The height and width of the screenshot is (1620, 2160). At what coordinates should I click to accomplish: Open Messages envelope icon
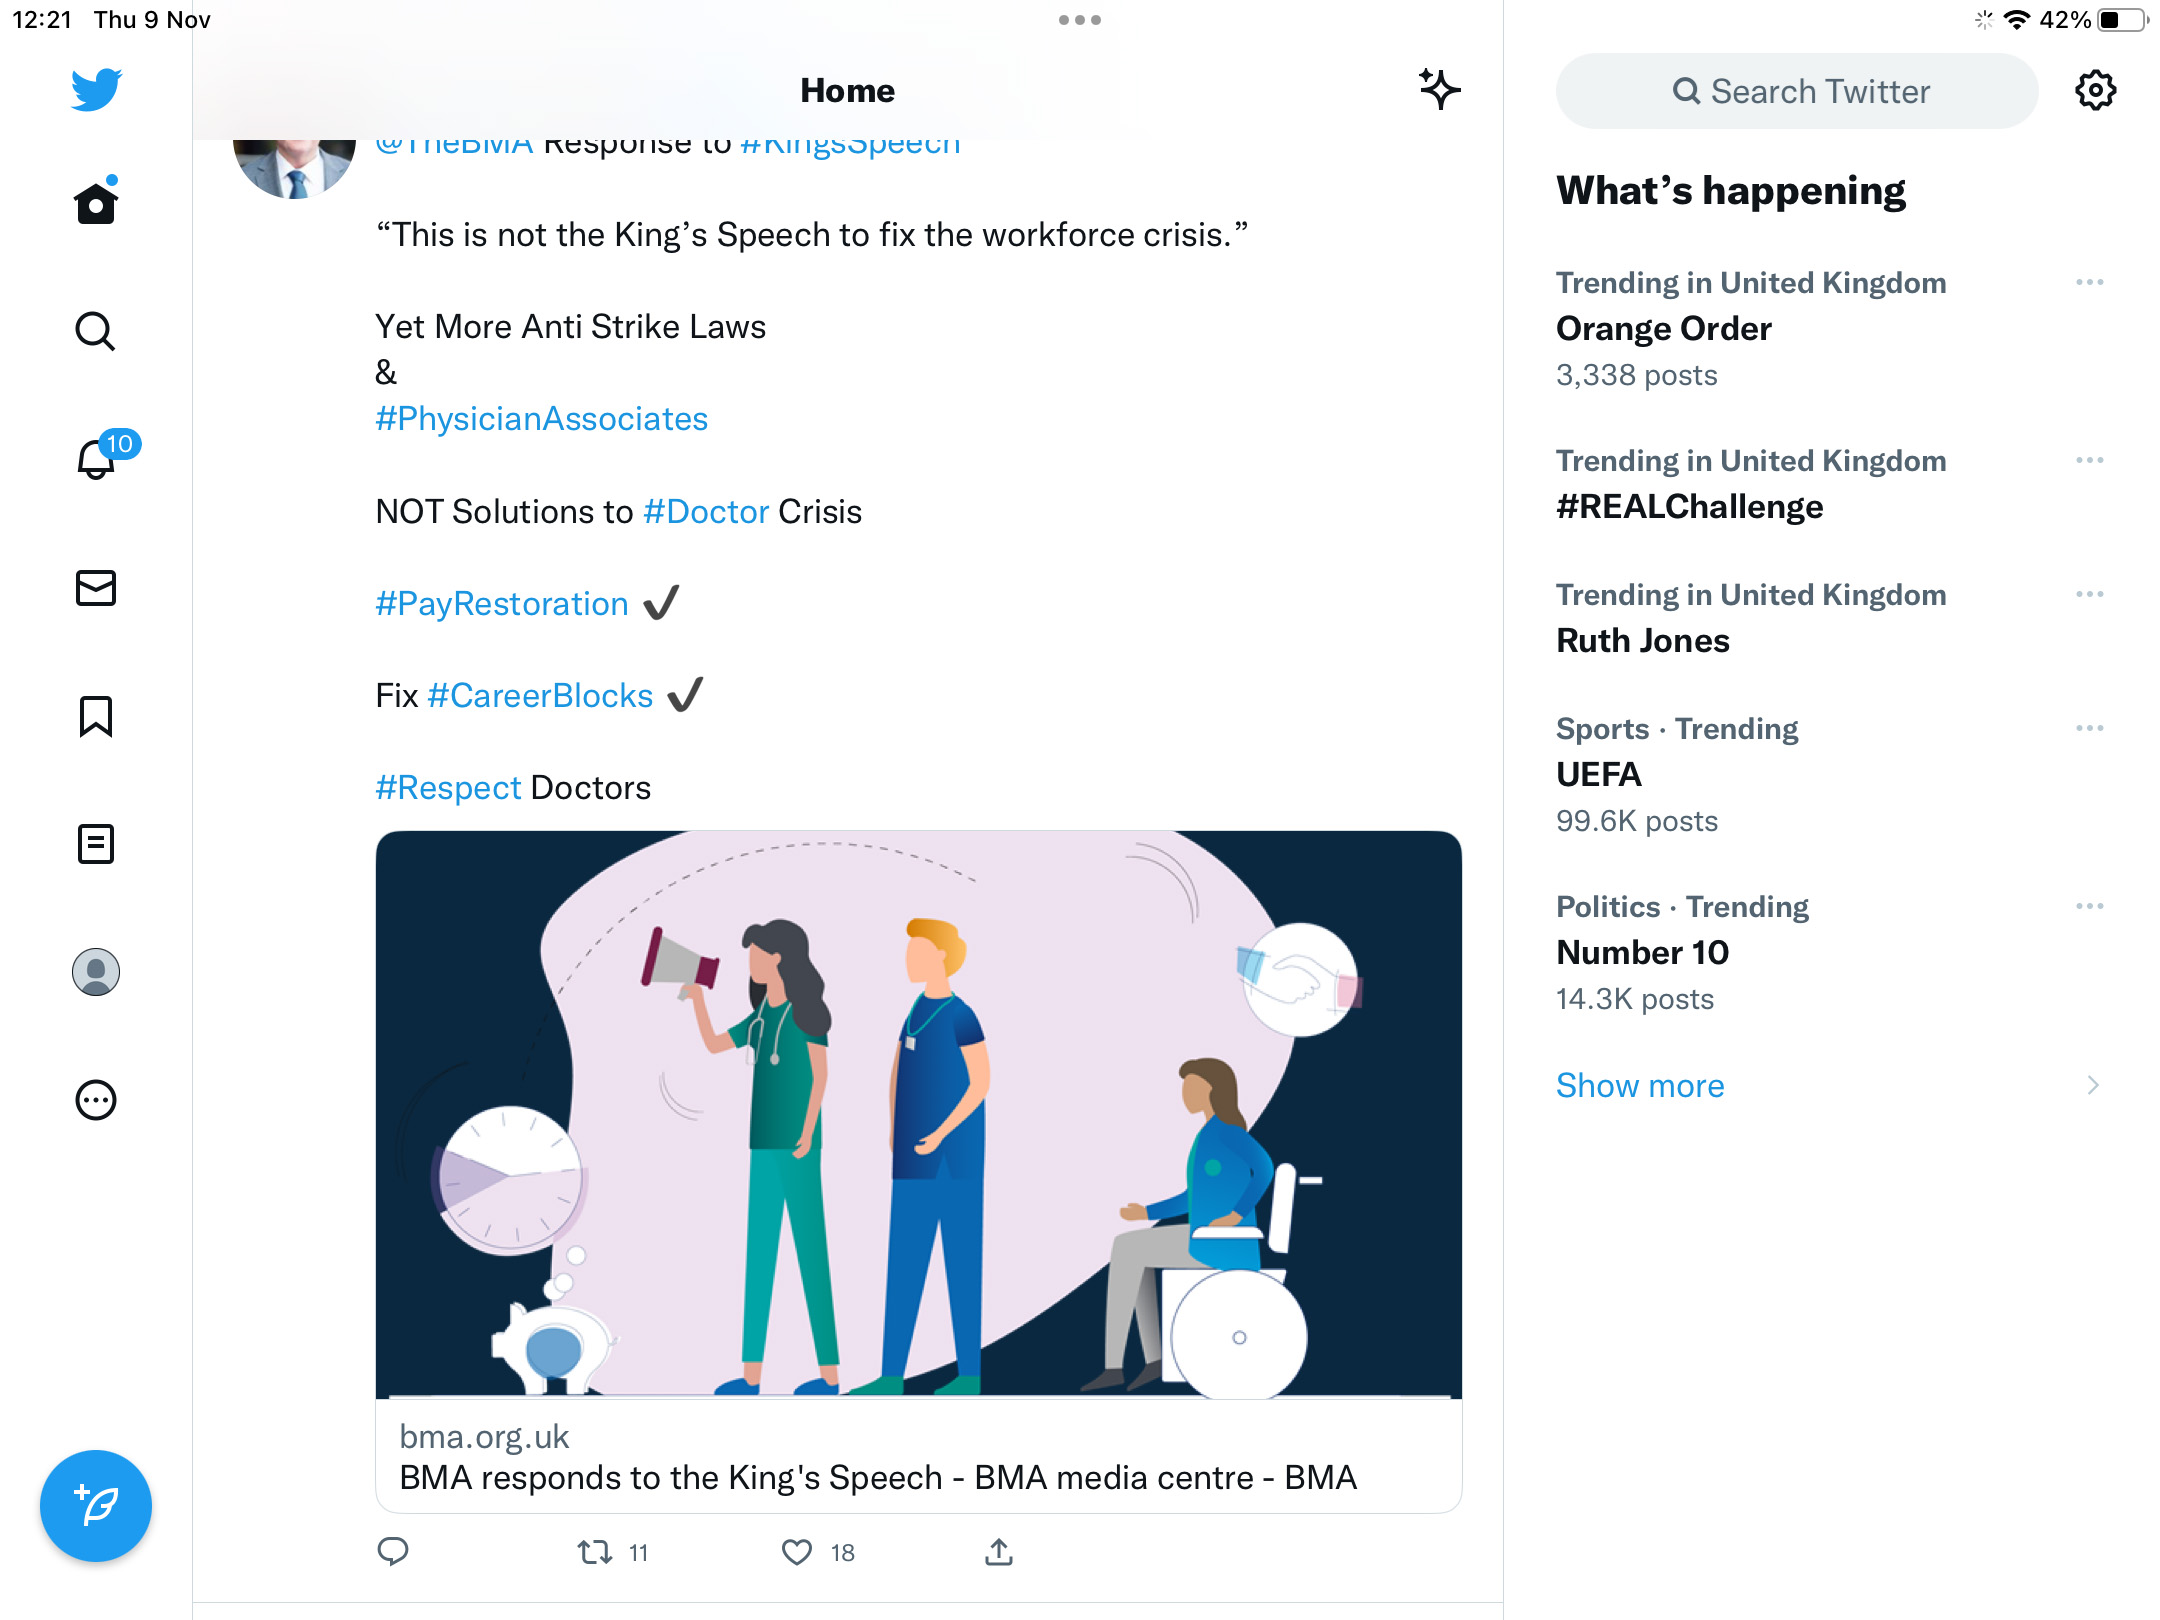[x=96, y=588]
